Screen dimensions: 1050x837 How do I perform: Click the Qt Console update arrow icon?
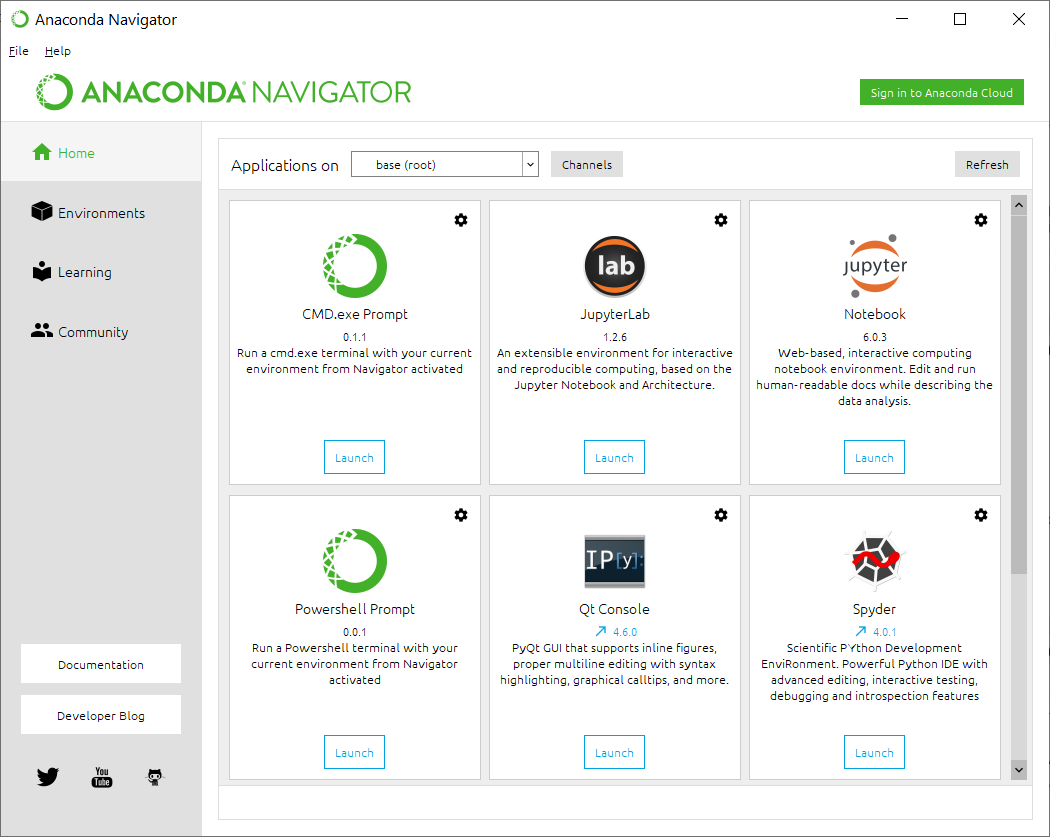coord(601,631)
